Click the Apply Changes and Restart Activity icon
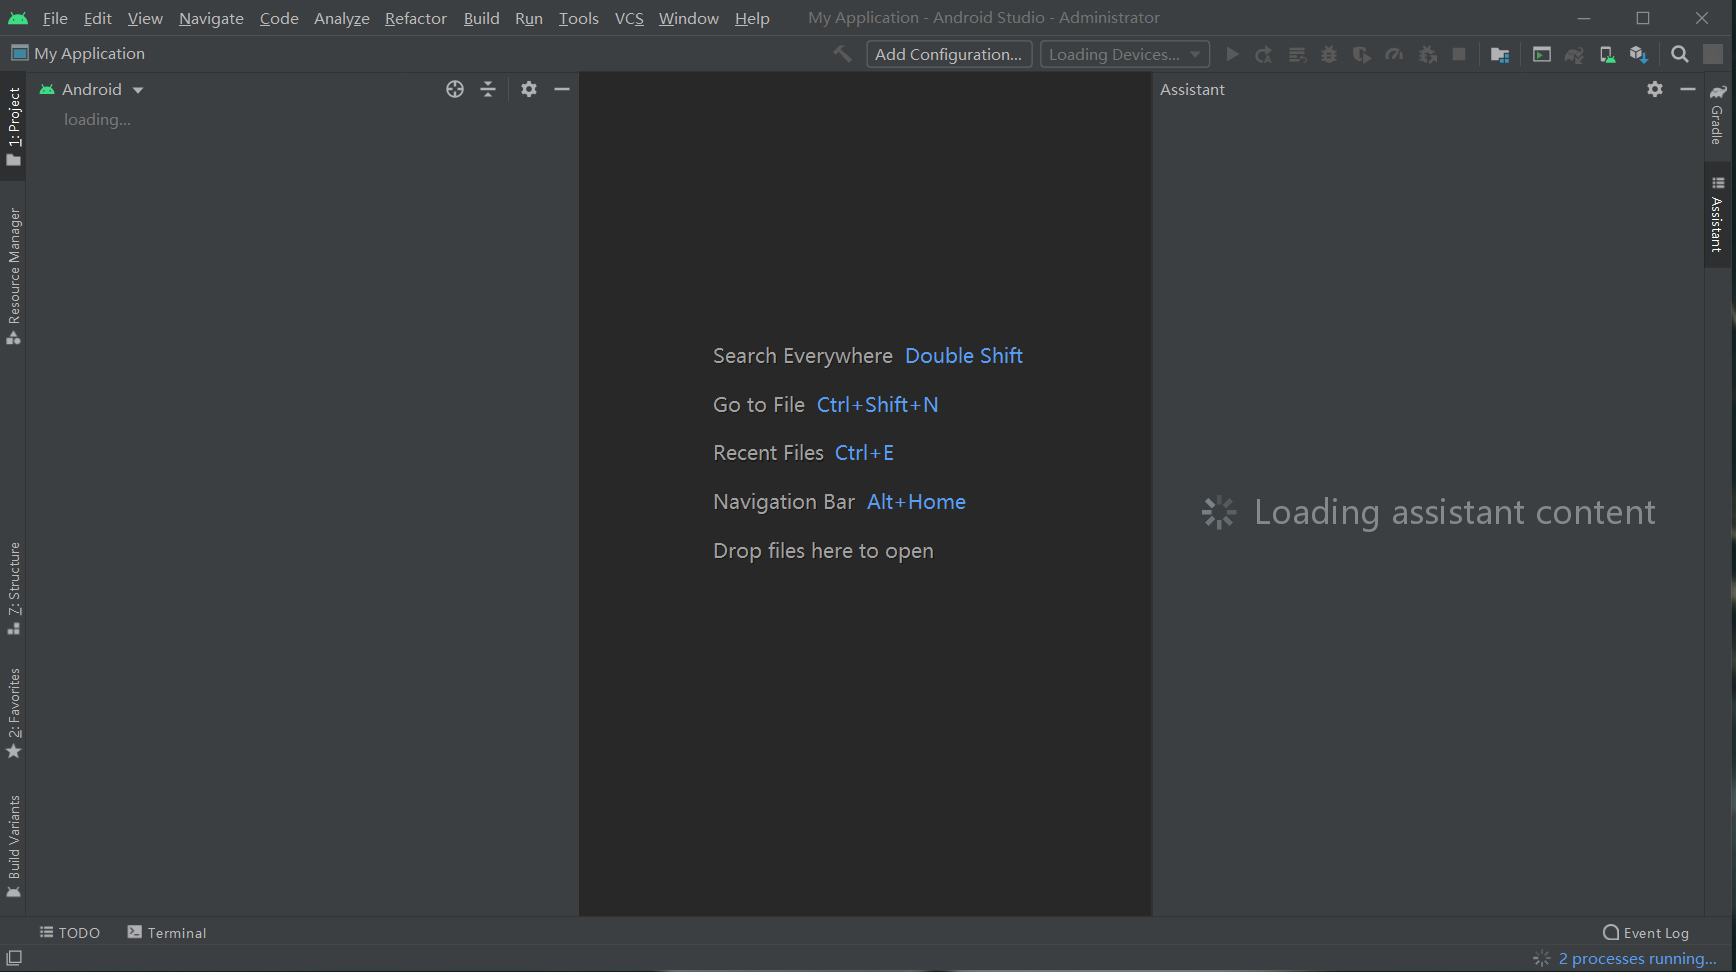Image resolution: width=1736 pixels, height=972 pixels. 1264,54
